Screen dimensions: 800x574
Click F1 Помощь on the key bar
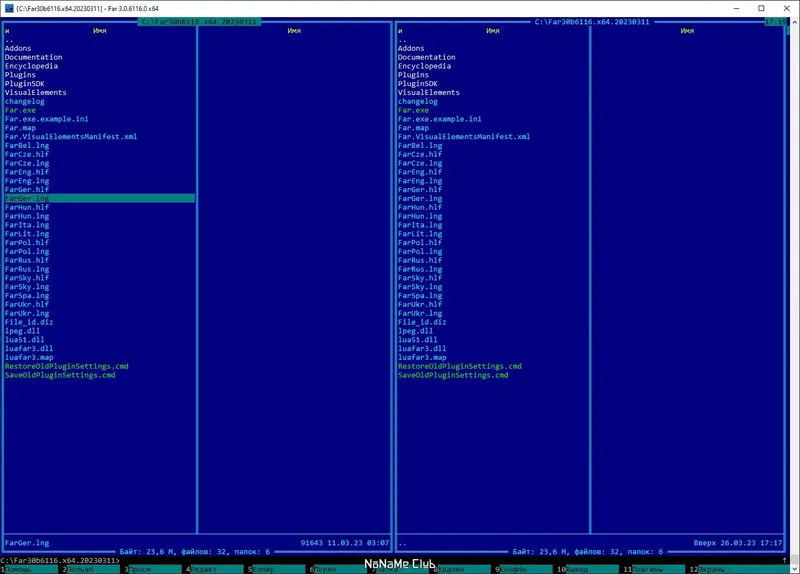(29, 569)
